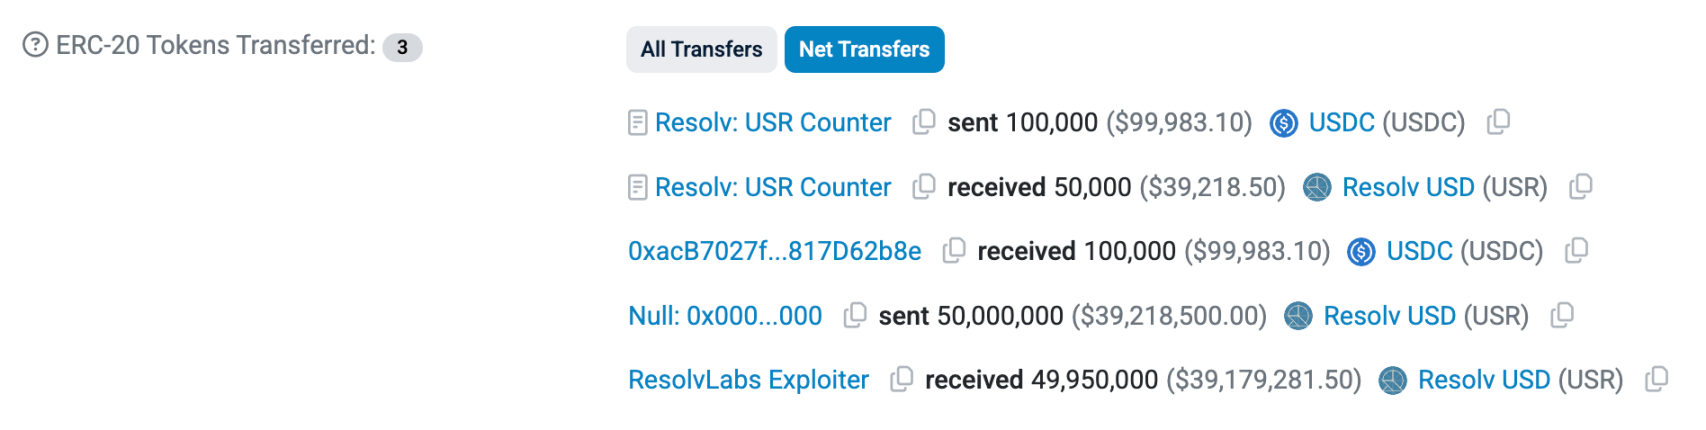Viewport: 1706px width, 430px height.
Task: Copy Resolv USD token address in second row
Action: [x=1581, y=187]
